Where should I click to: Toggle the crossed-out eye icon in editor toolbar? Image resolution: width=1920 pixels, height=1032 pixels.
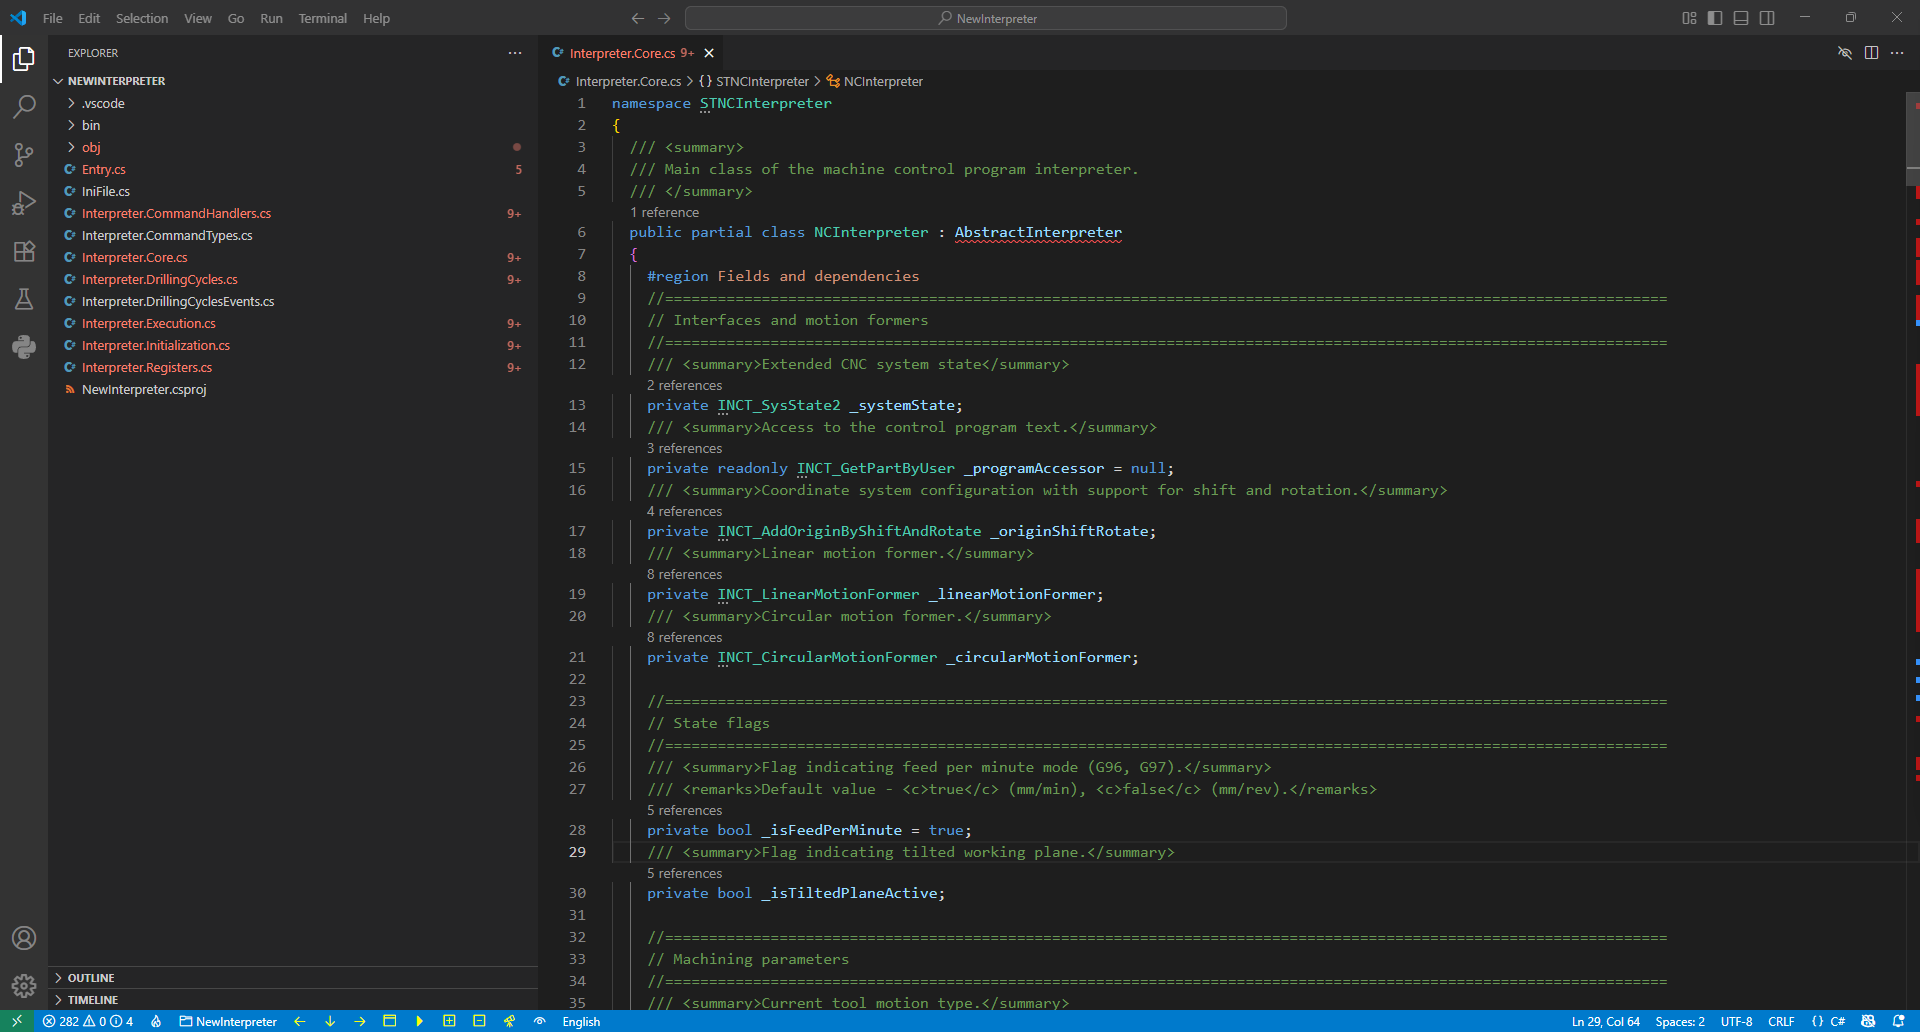click(1845, 53)
